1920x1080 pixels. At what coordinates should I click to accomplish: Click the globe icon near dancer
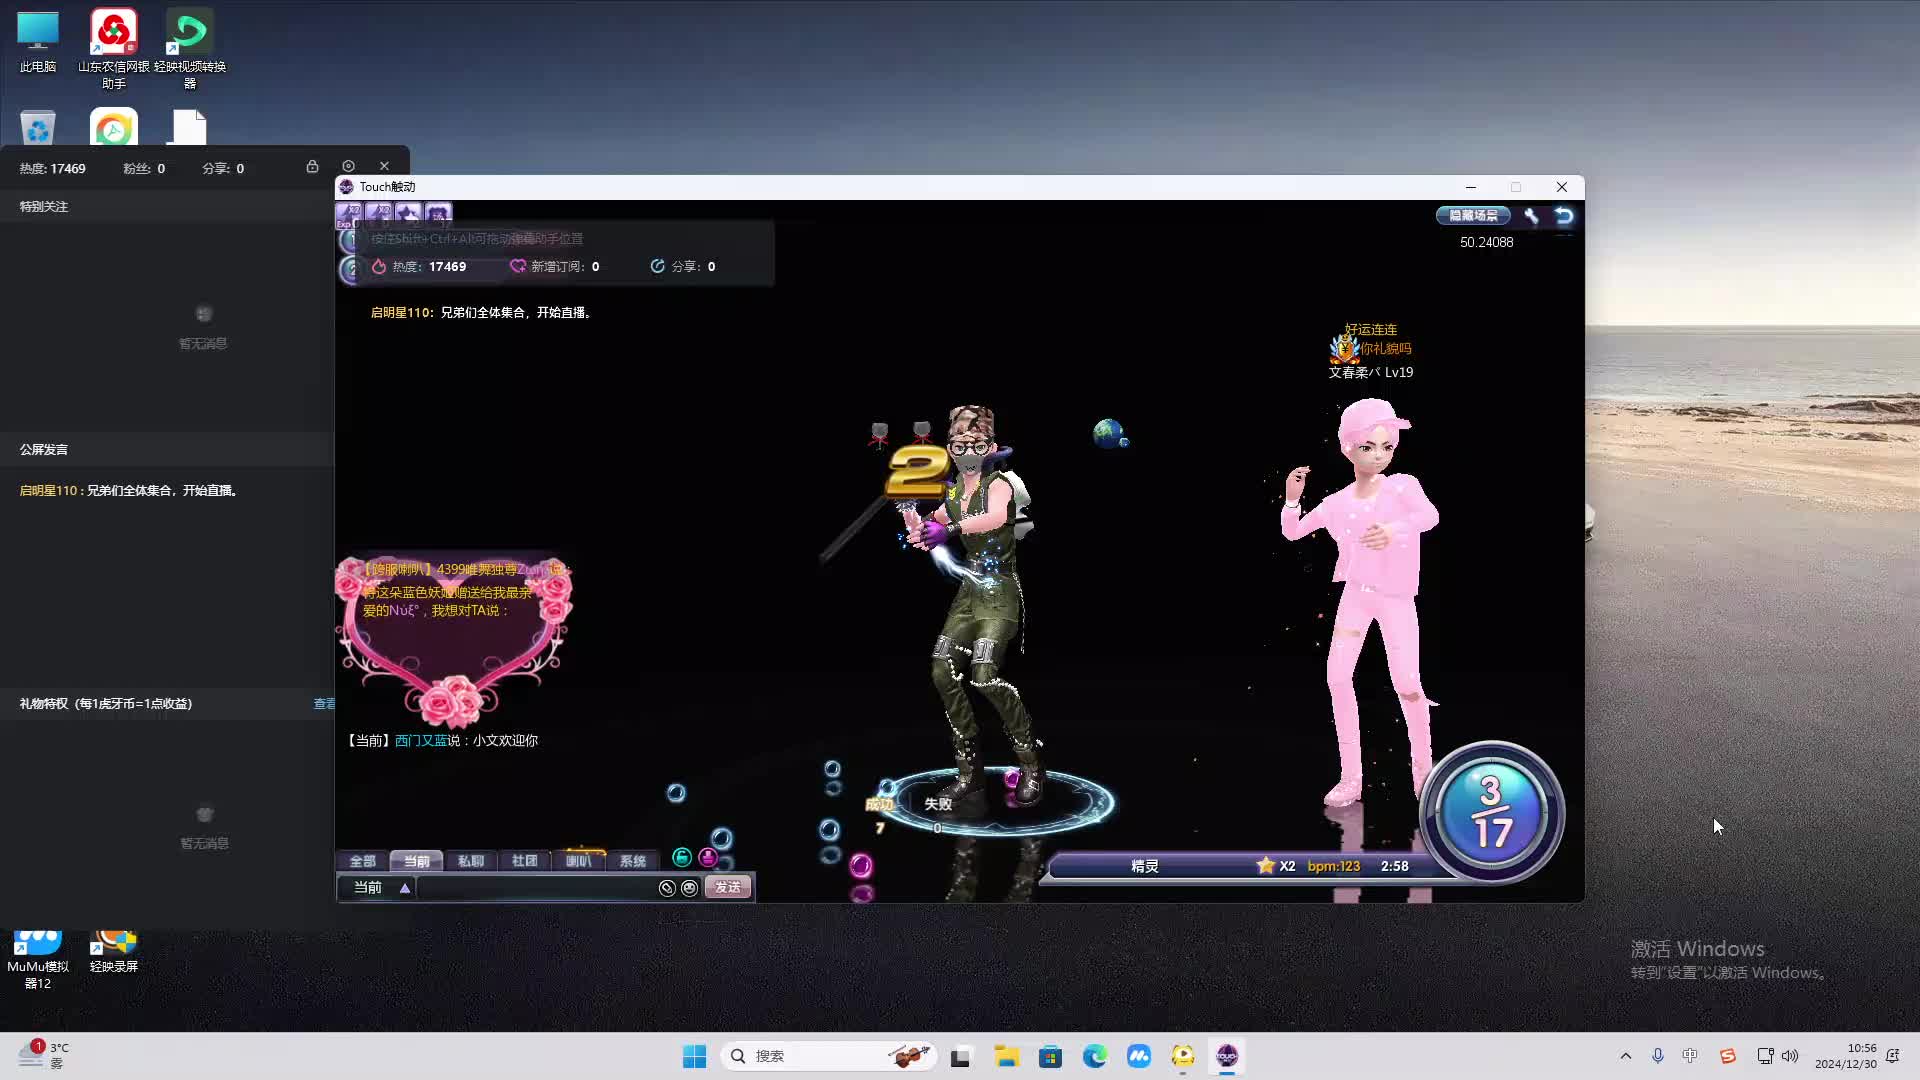tap(1109, 433)
